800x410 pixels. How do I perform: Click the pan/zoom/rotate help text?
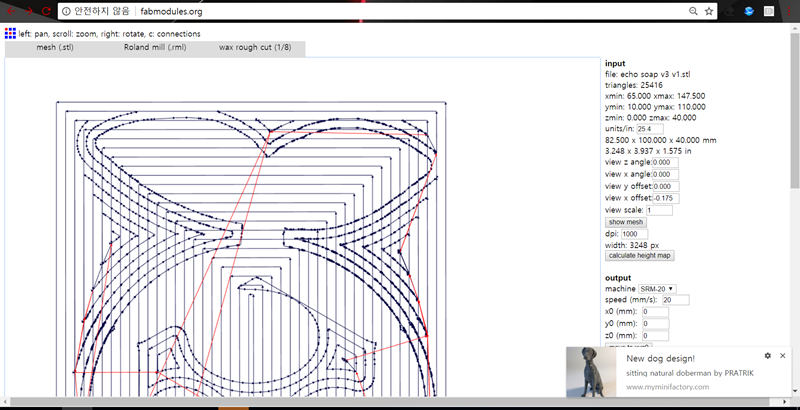tap(110, 34)
